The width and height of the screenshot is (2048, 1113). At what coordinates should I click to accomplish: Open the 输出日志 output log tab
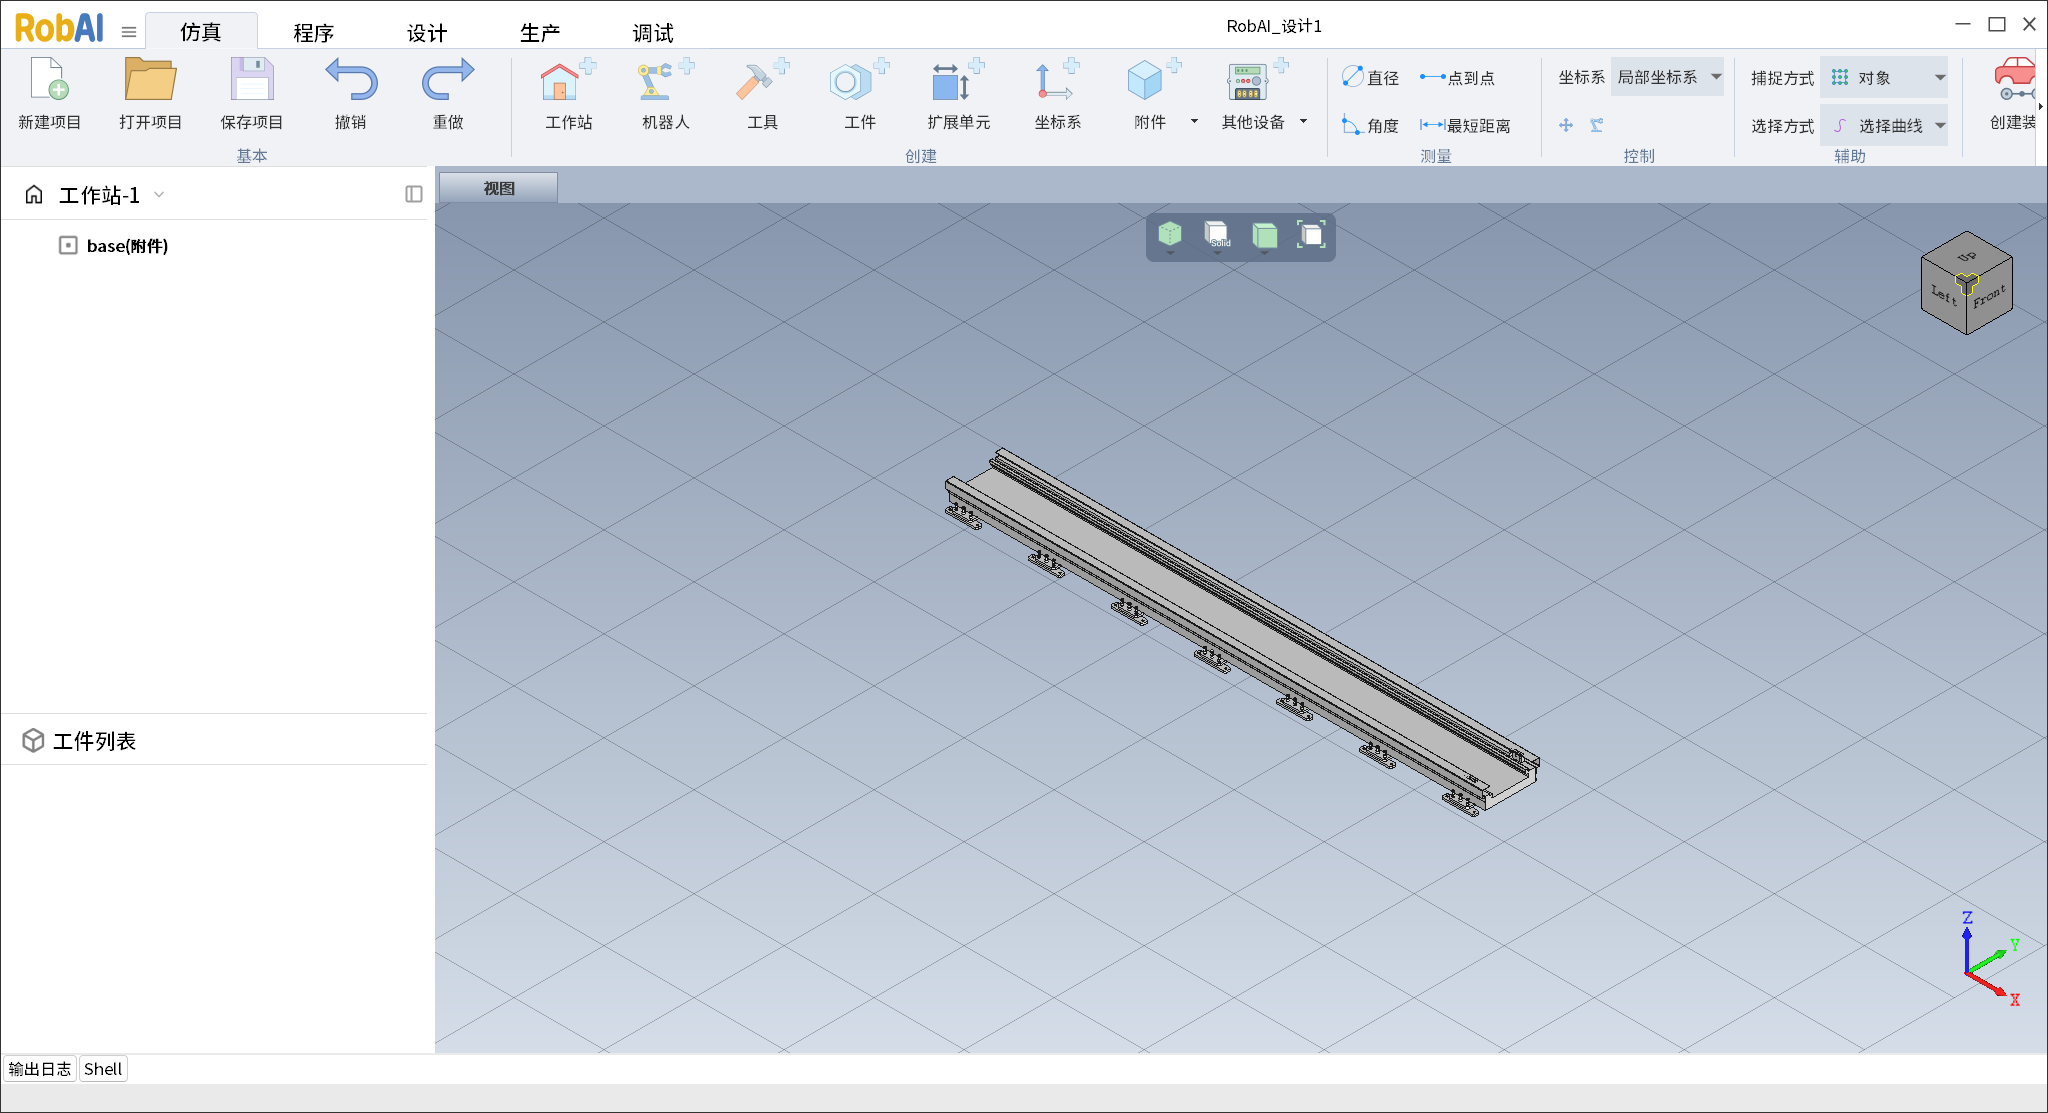[x=40, y=1069]
